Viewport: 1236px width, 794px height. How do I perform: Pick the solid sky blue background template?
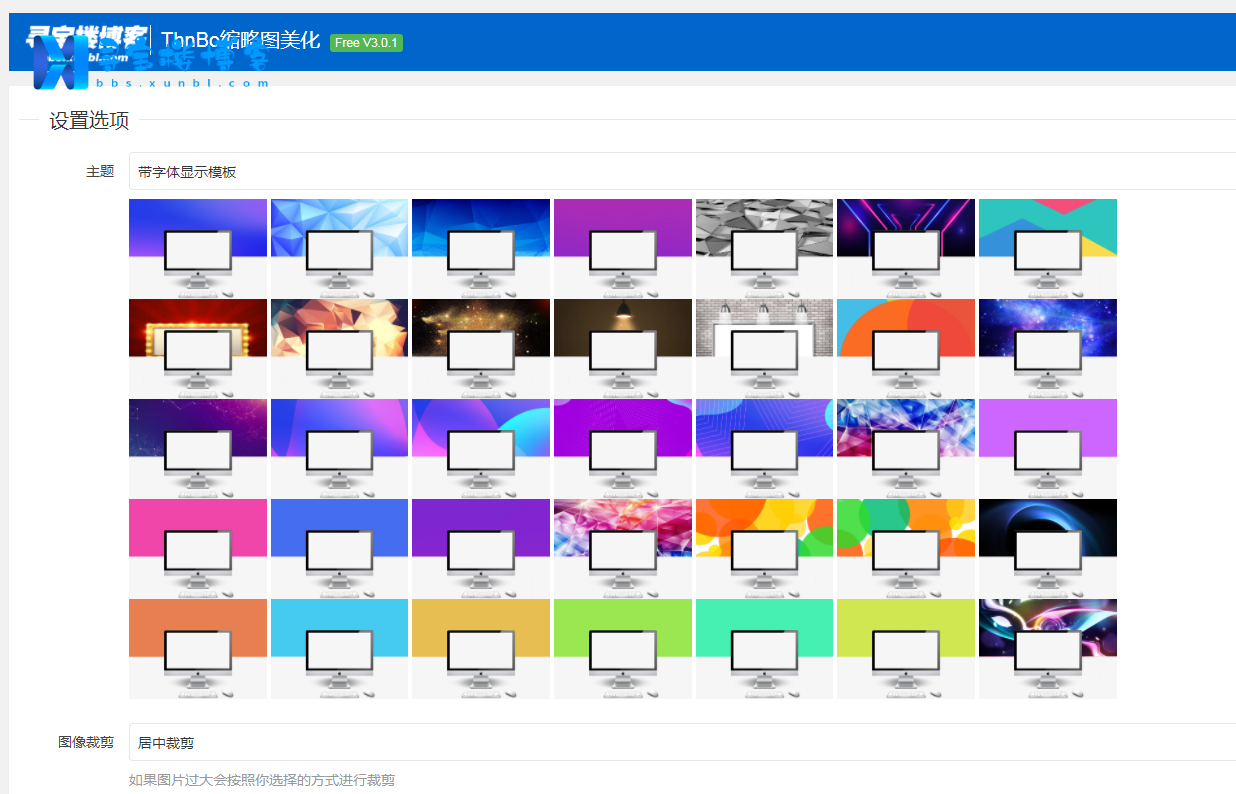[x=339, y=648]
